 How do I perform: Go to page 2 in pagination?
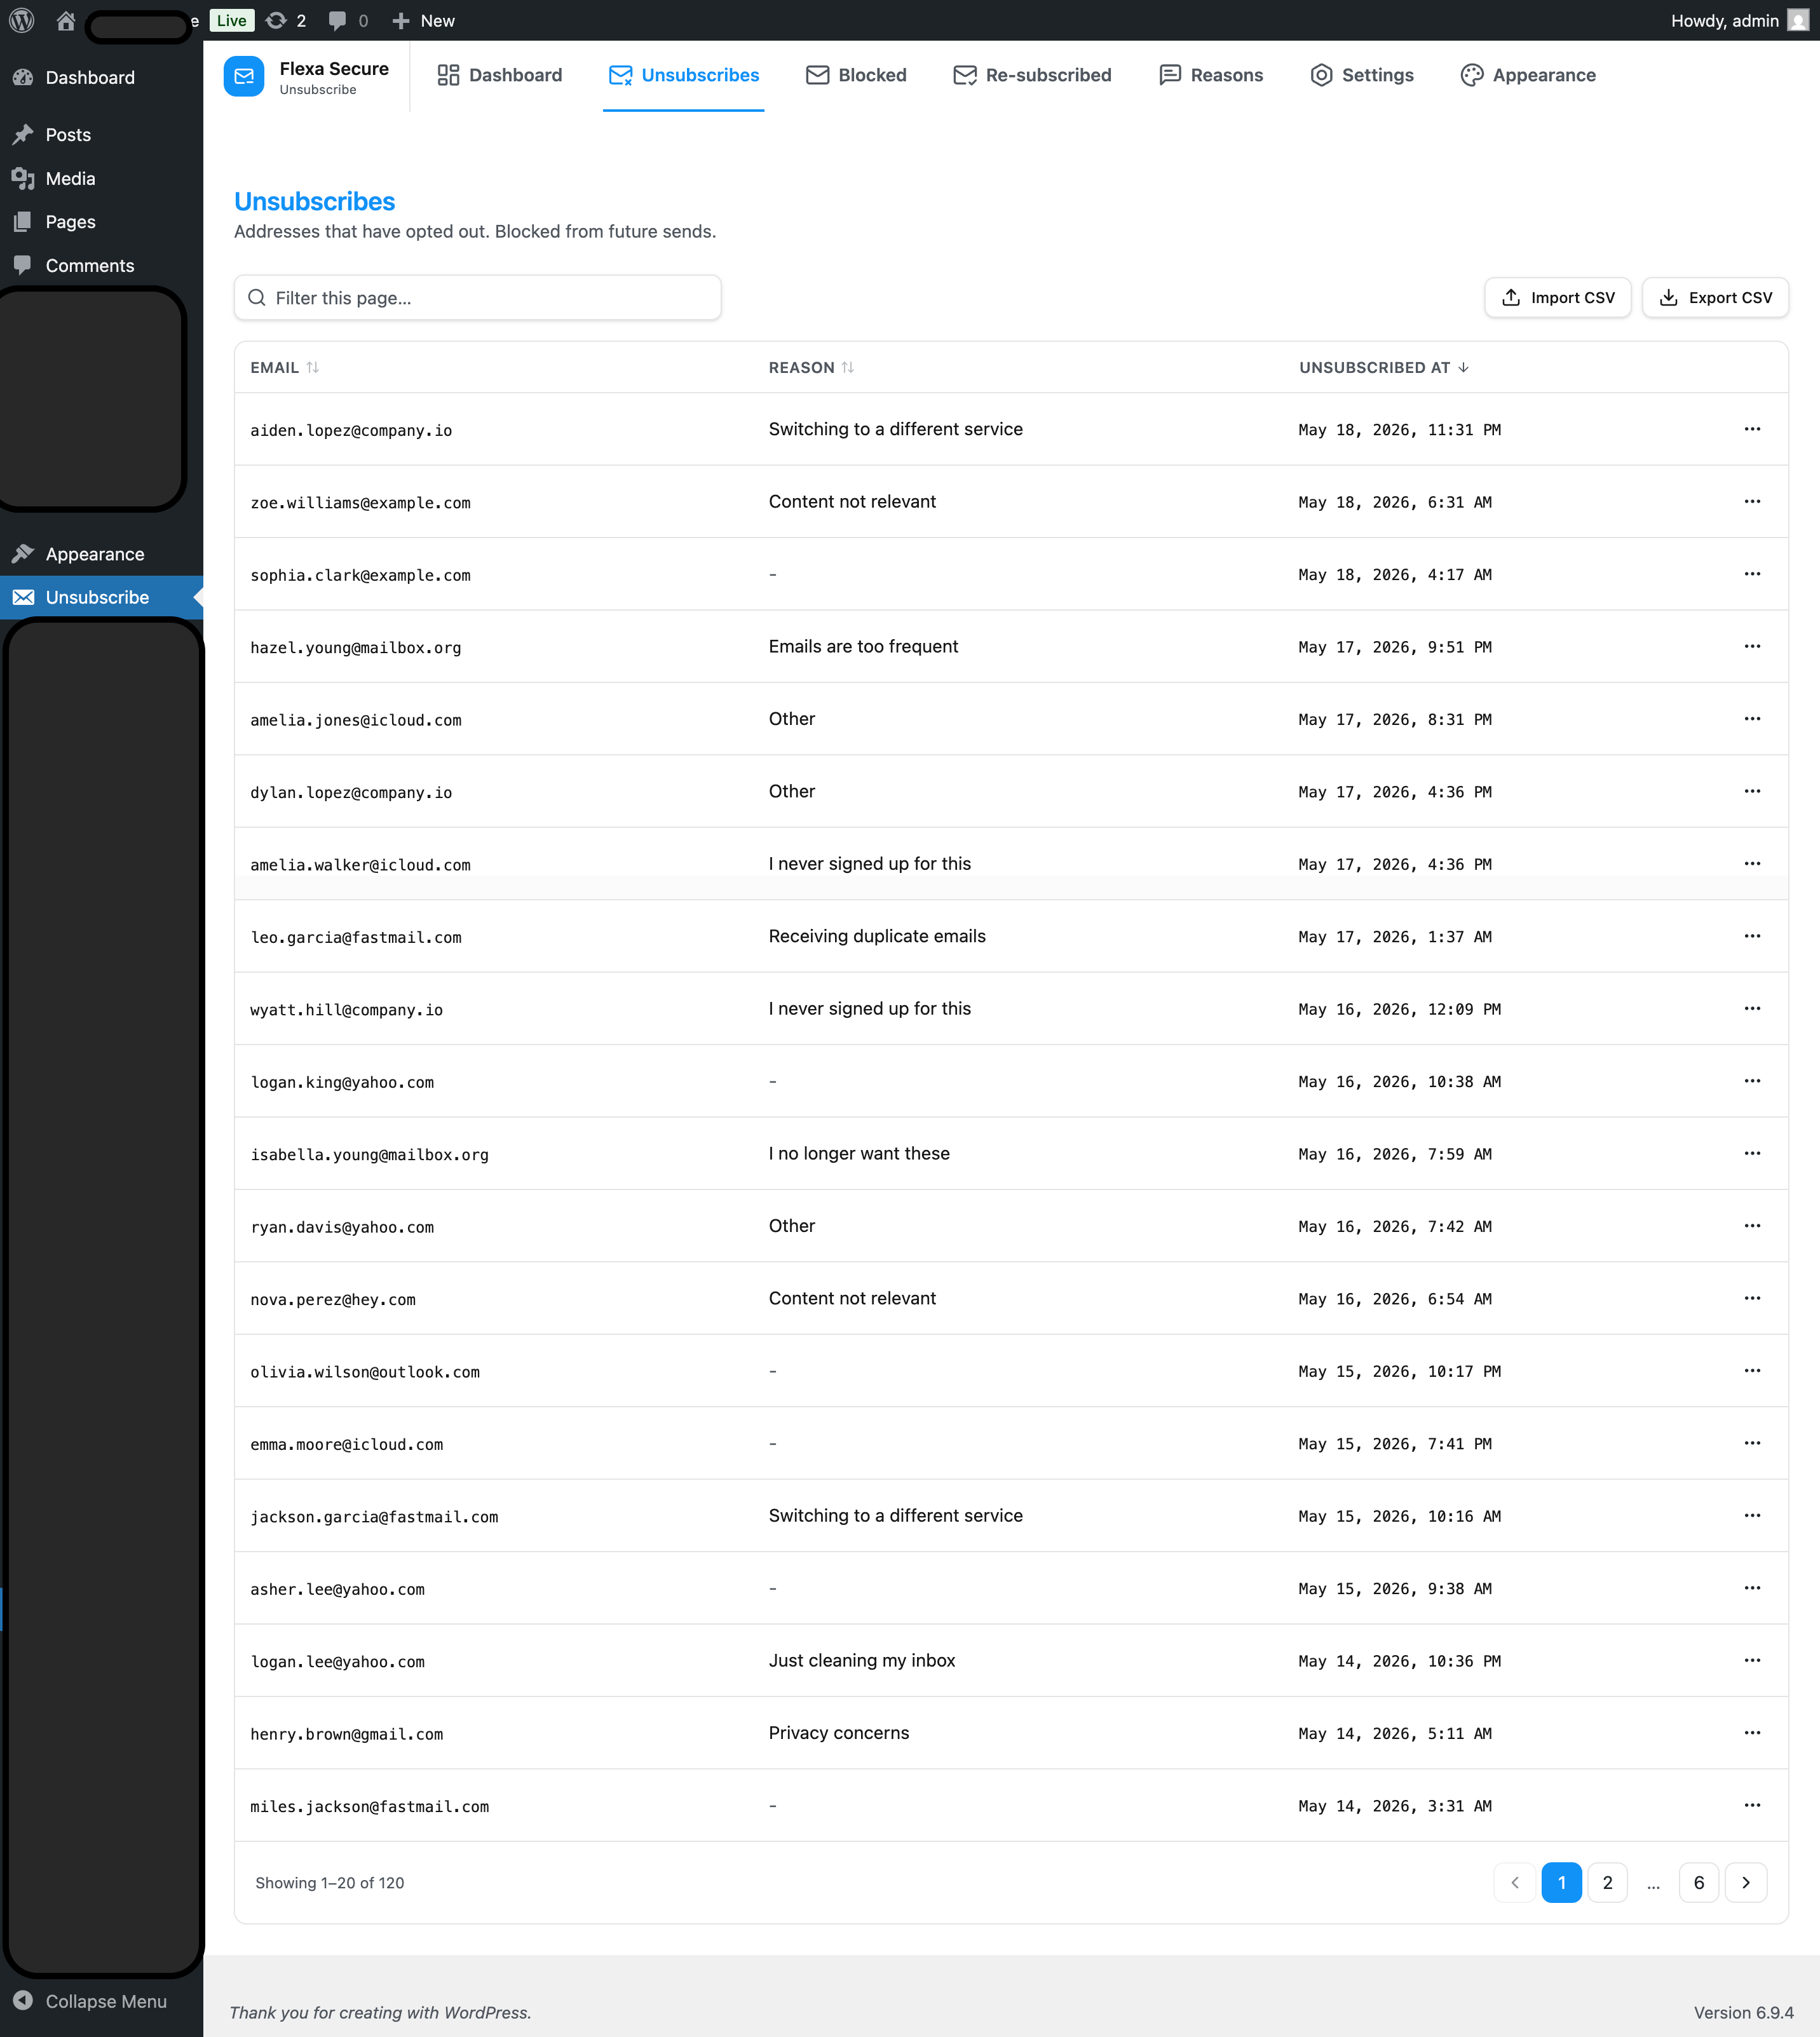(x=1607, y=1883)
